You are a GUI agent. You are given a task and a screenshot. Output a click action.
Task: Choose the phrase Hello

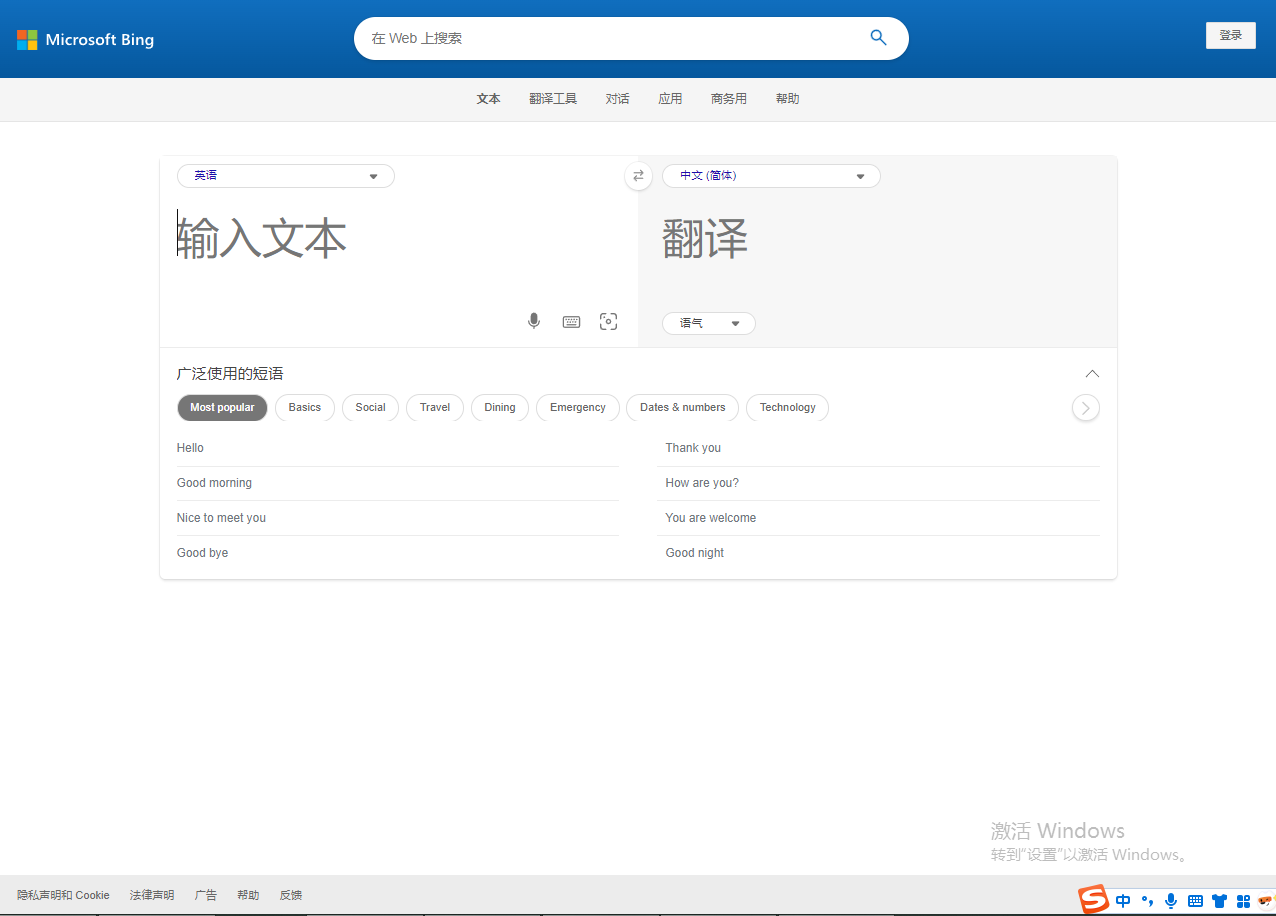coord(190,448)
